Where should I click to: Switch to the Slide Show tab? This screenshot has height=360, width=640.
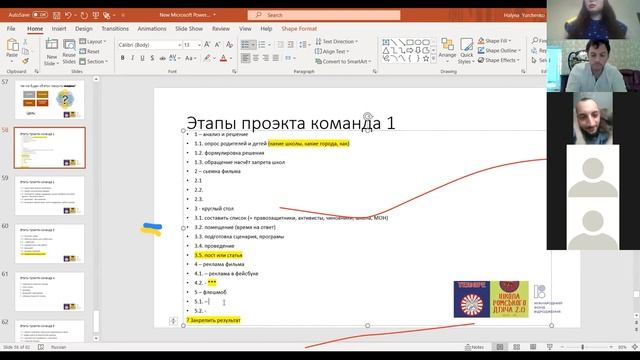189,29
